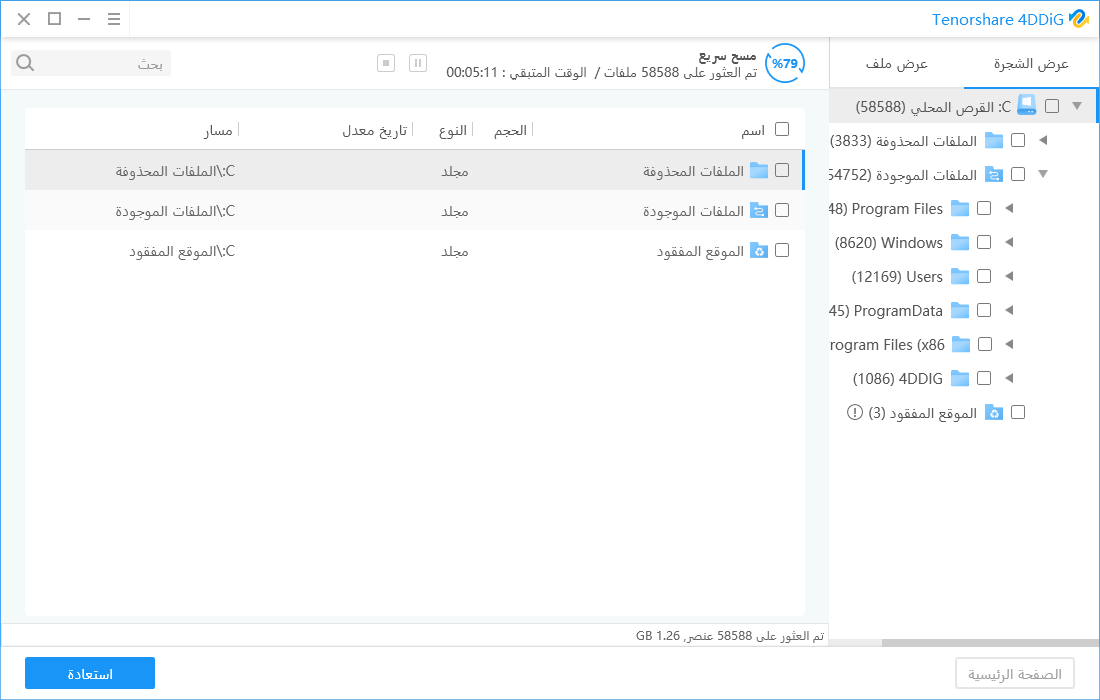
Task: Click the الصفحة الرئيسية home button
Action: click(1014, 674)
